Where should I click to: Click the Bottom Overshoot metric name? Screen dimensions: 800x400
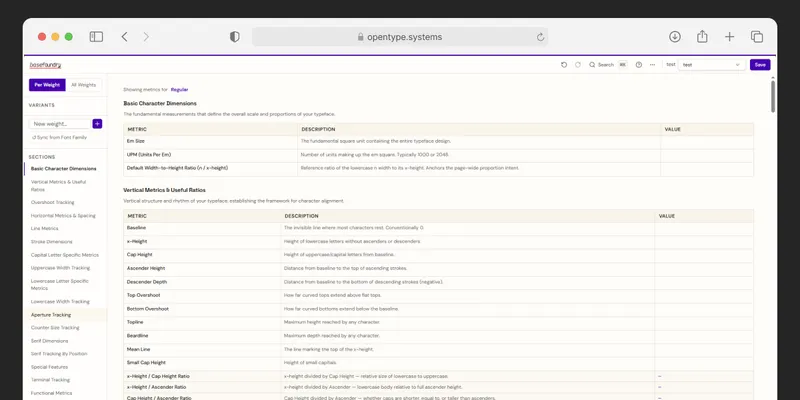tap(147, 309)
